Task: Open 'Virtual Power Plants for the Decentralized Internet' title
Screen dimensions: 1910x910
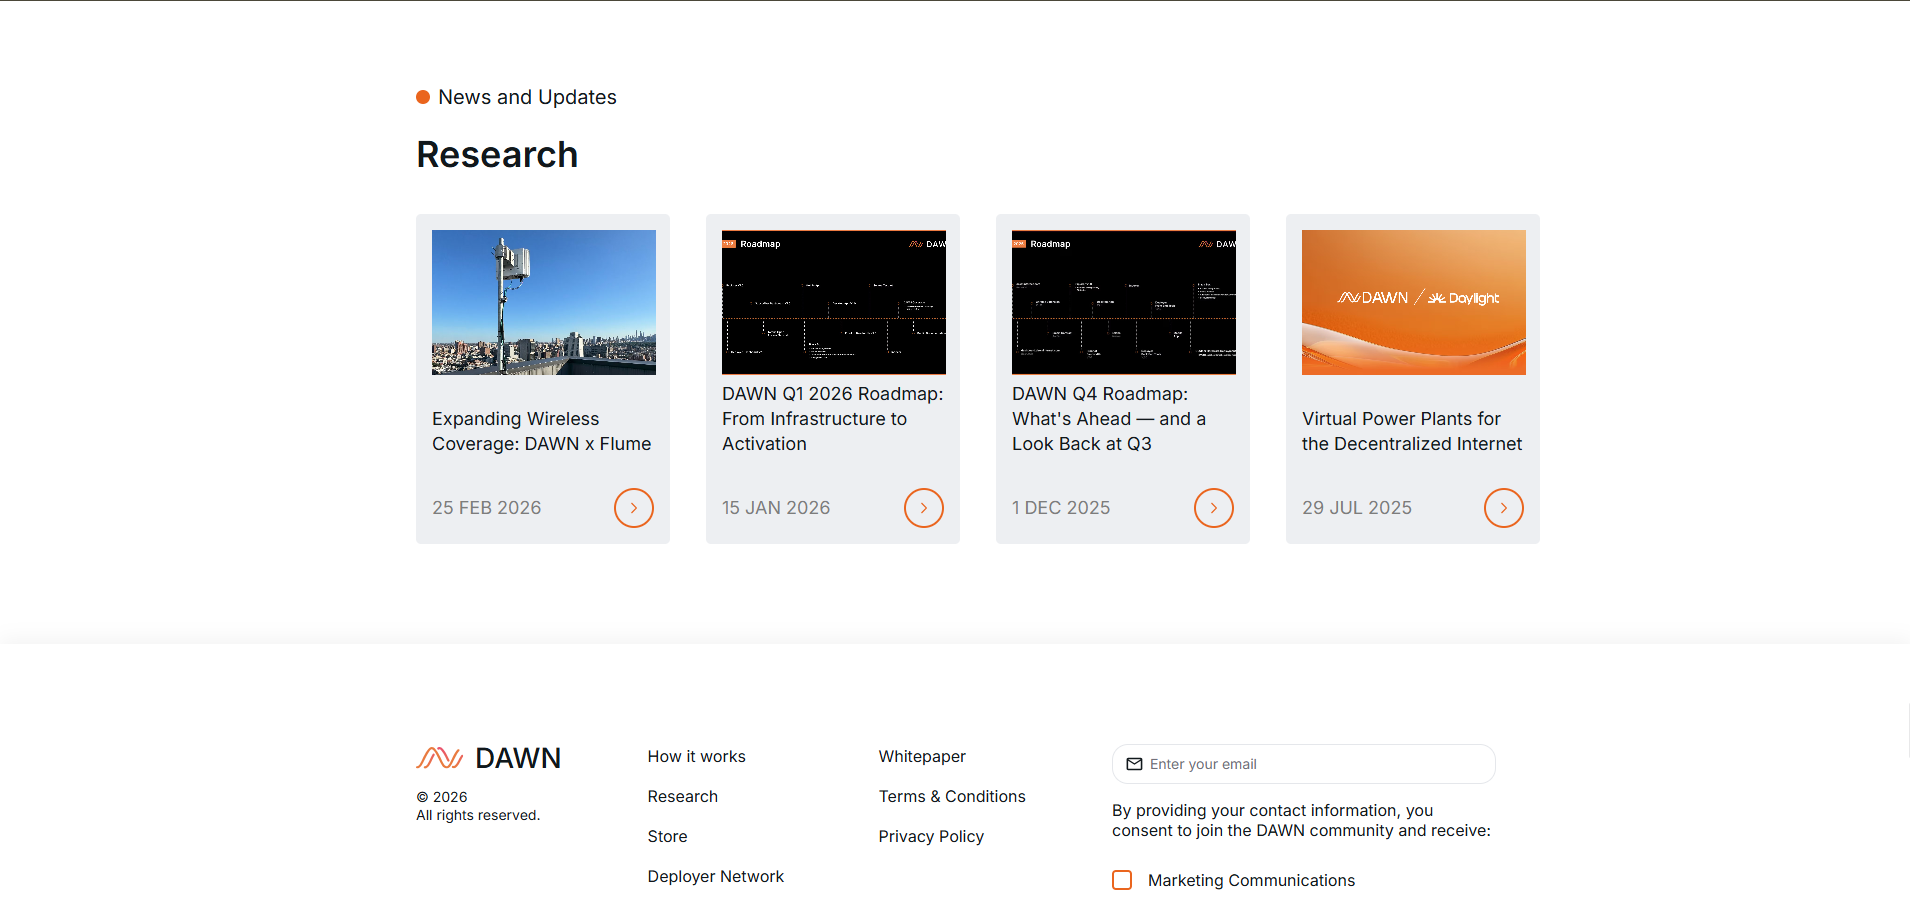Action: point(1412,431)
